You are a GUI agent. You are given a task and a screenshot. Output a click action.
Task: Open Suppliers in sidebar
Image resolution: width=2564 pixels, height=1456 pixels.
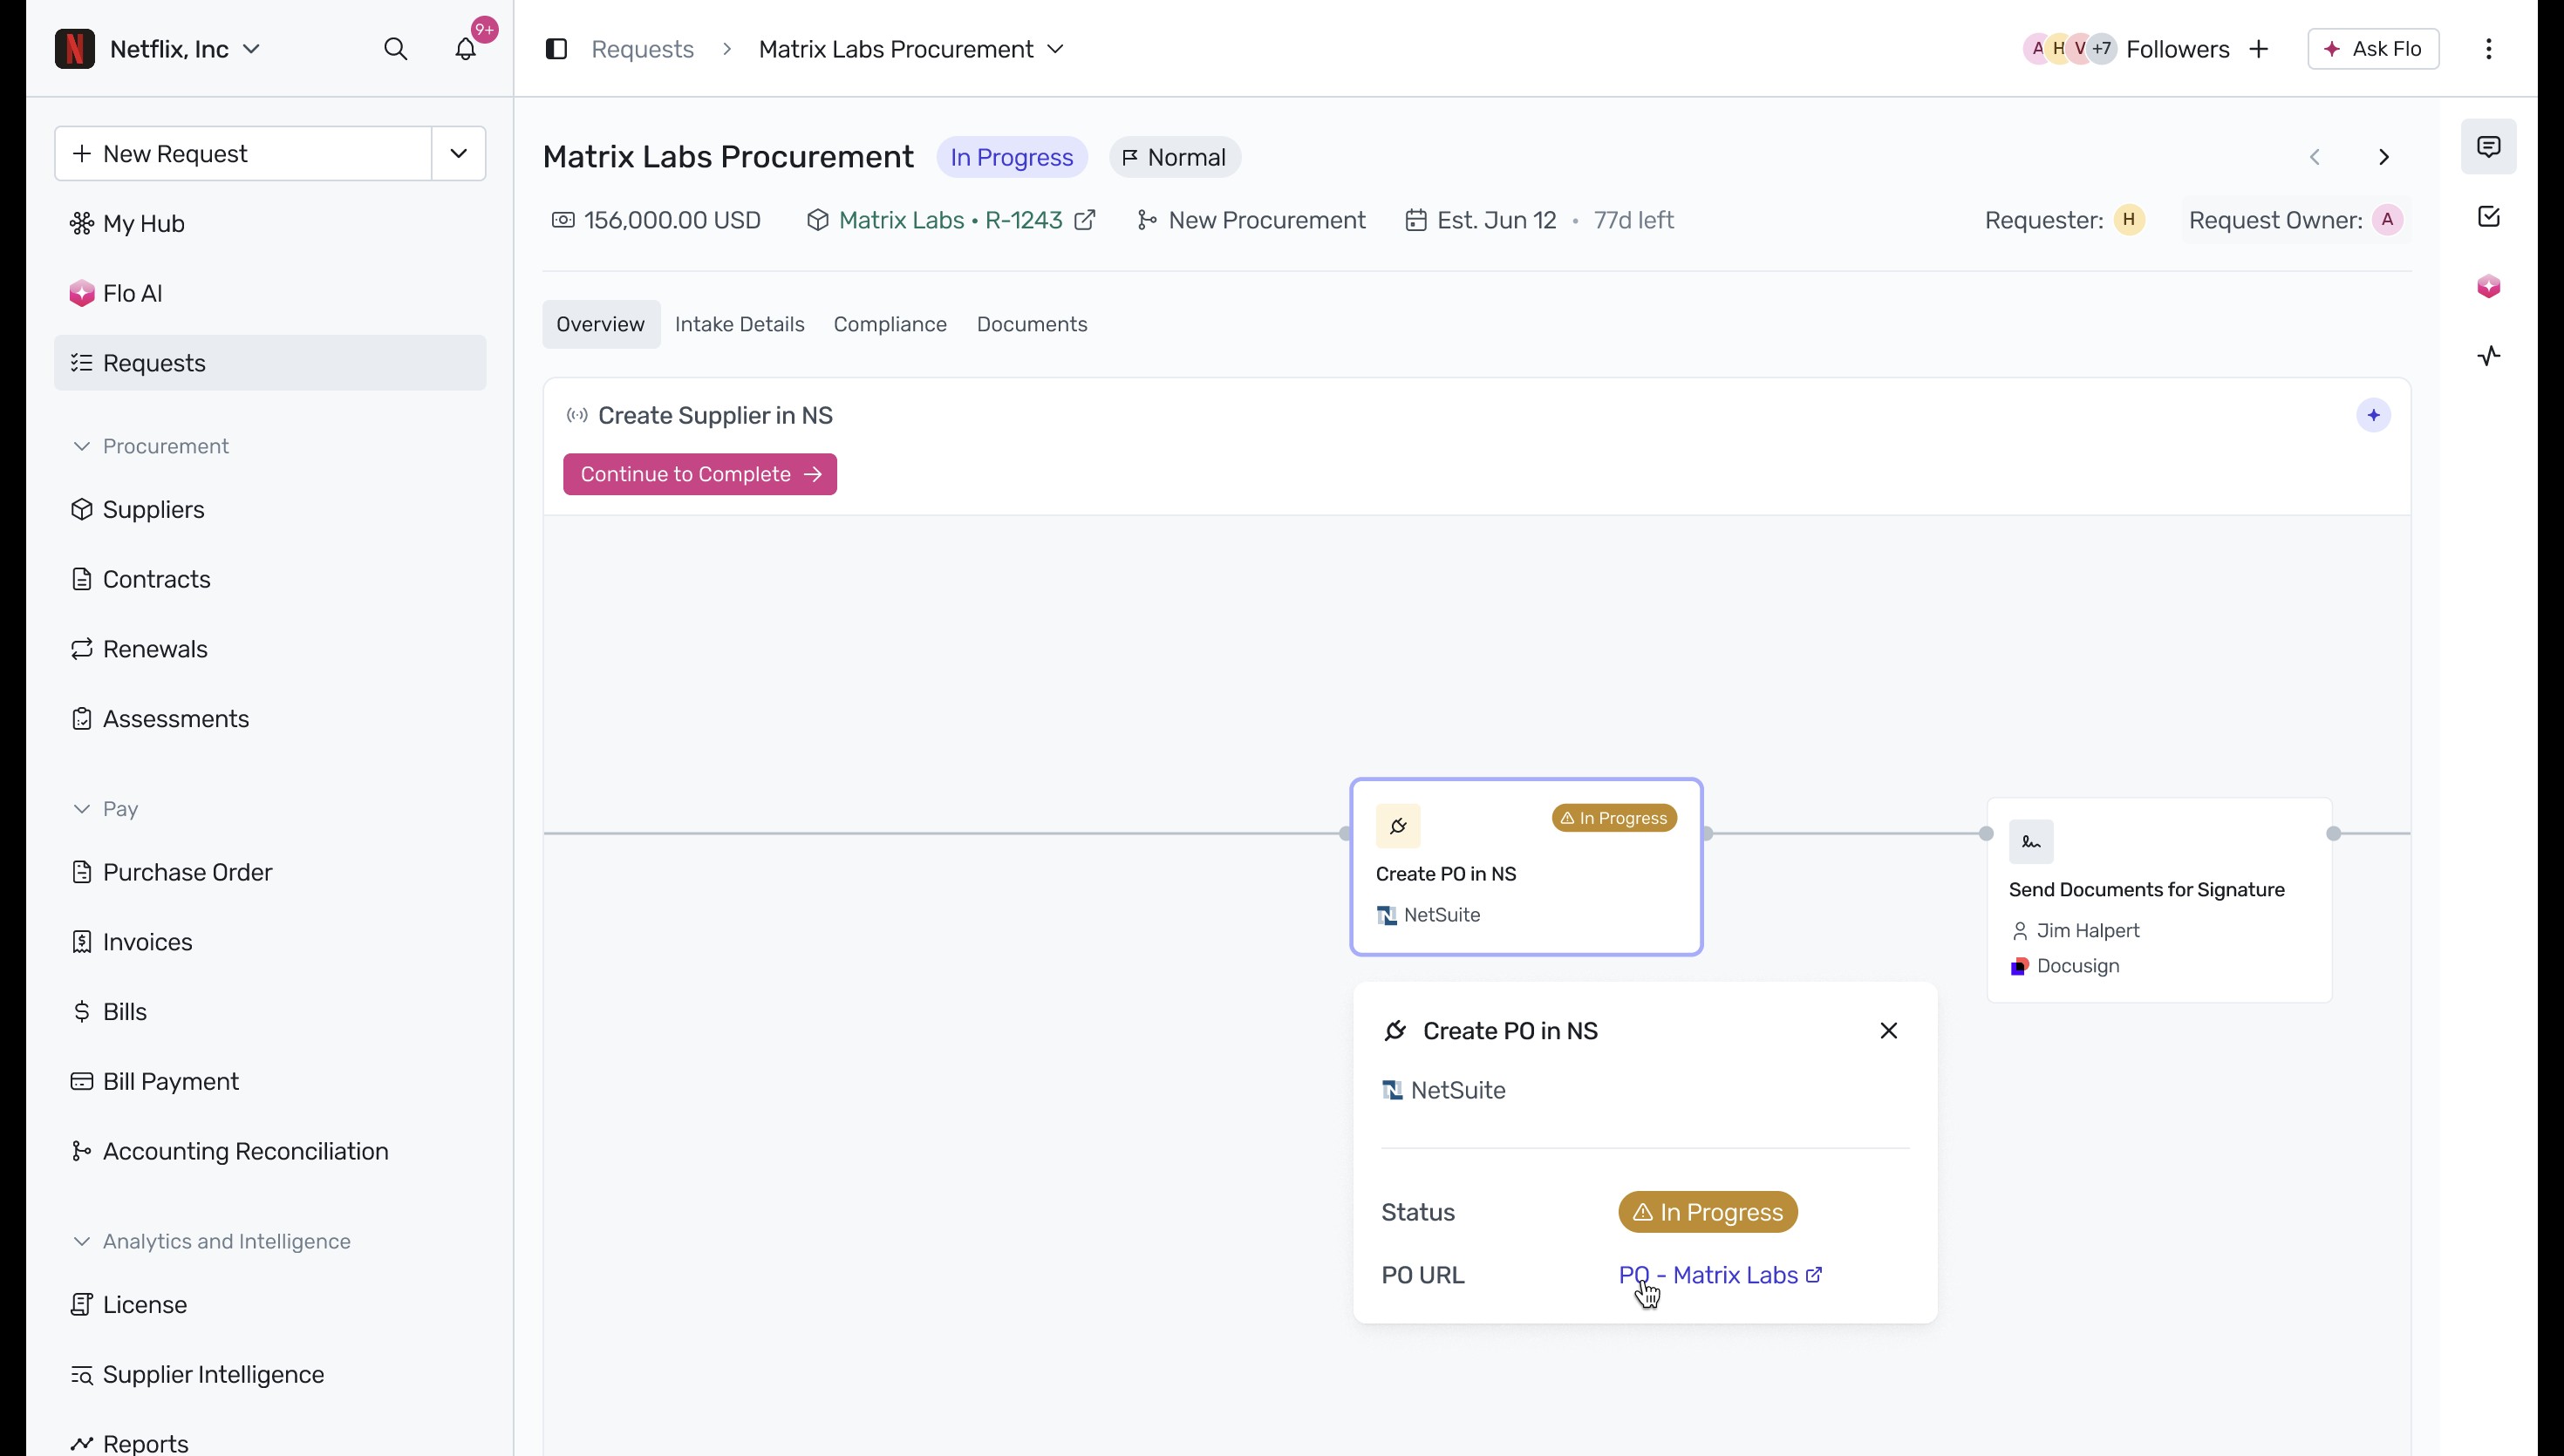point(270,510)
